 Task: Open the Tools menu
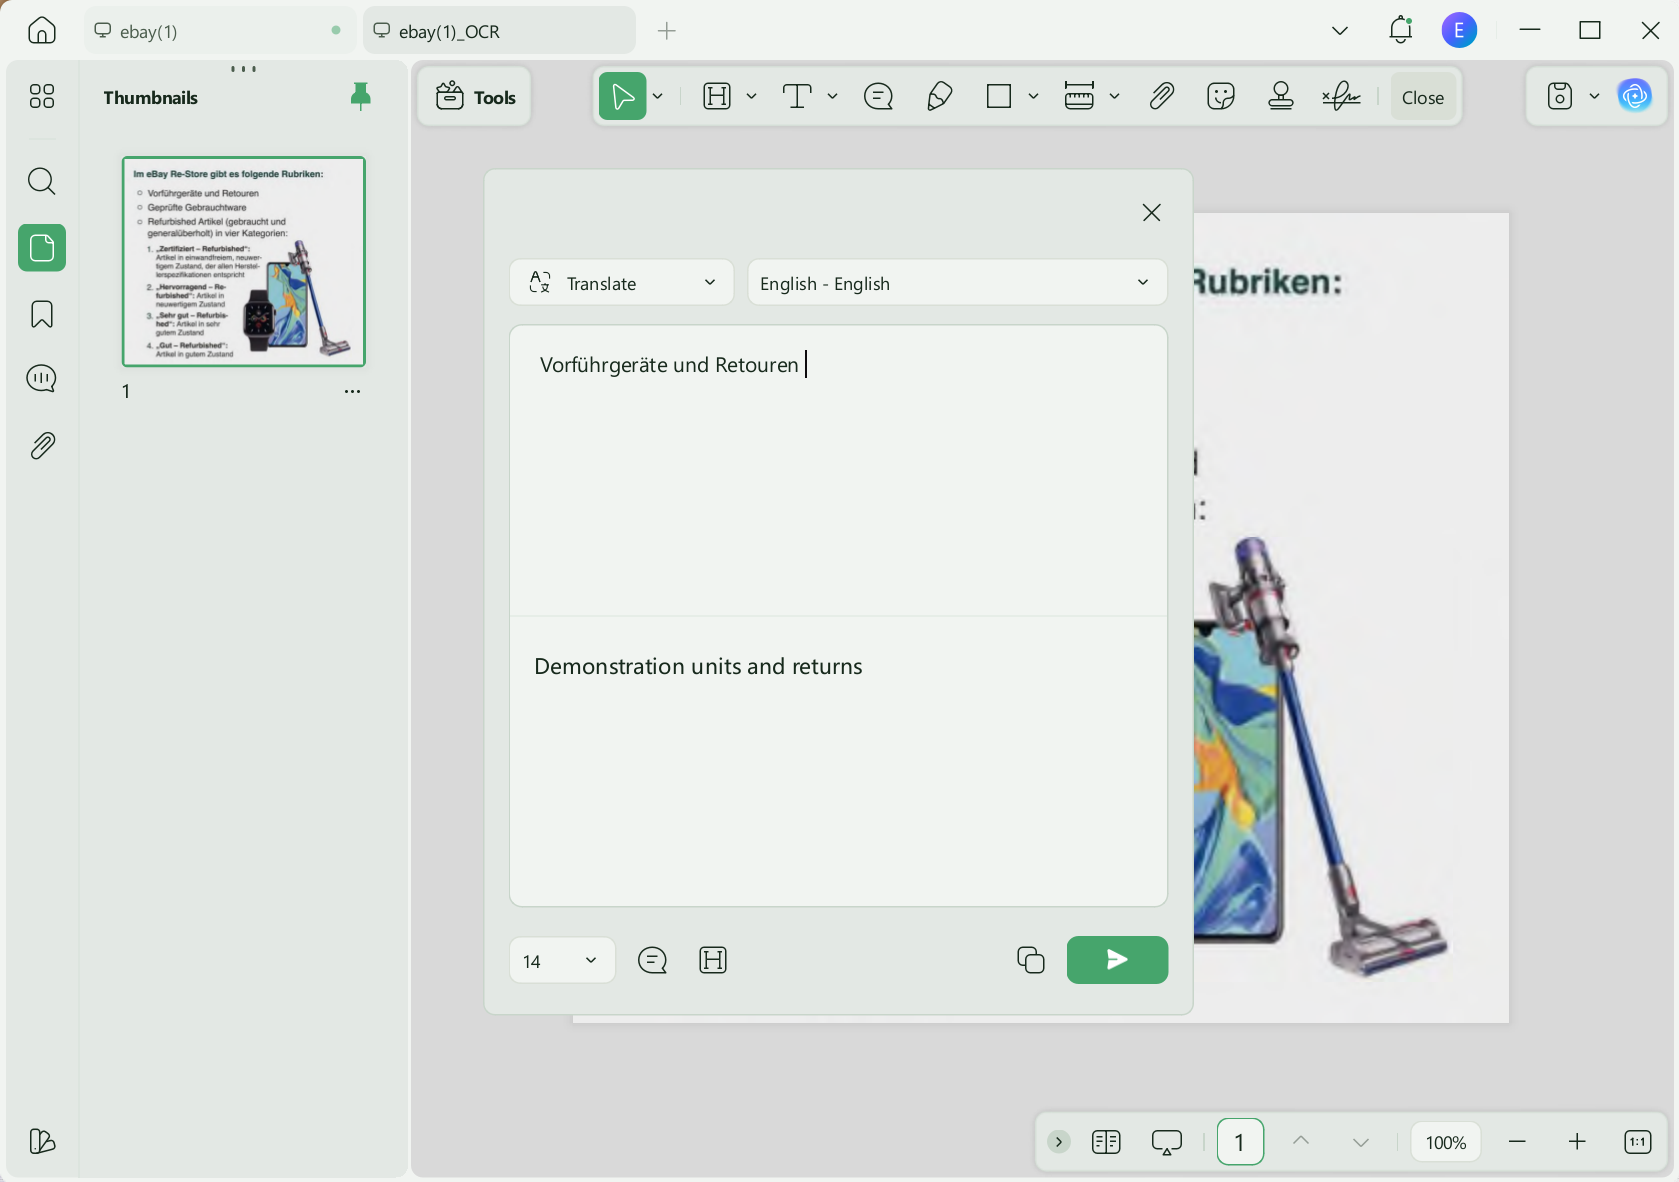(x=476, y=97)
